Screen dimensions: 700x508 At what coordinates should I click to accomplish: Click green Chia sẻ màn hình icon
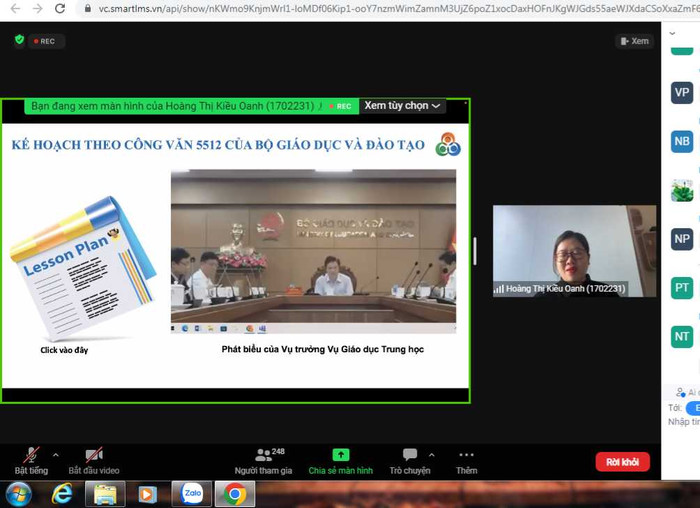click(341, 455)
